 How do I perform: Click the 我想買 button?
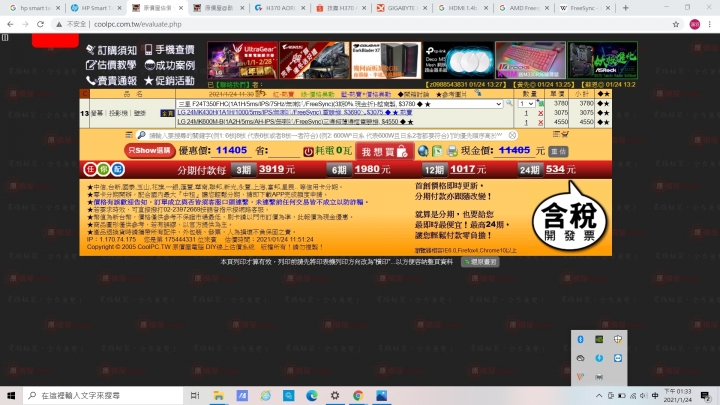click(385, 152)
